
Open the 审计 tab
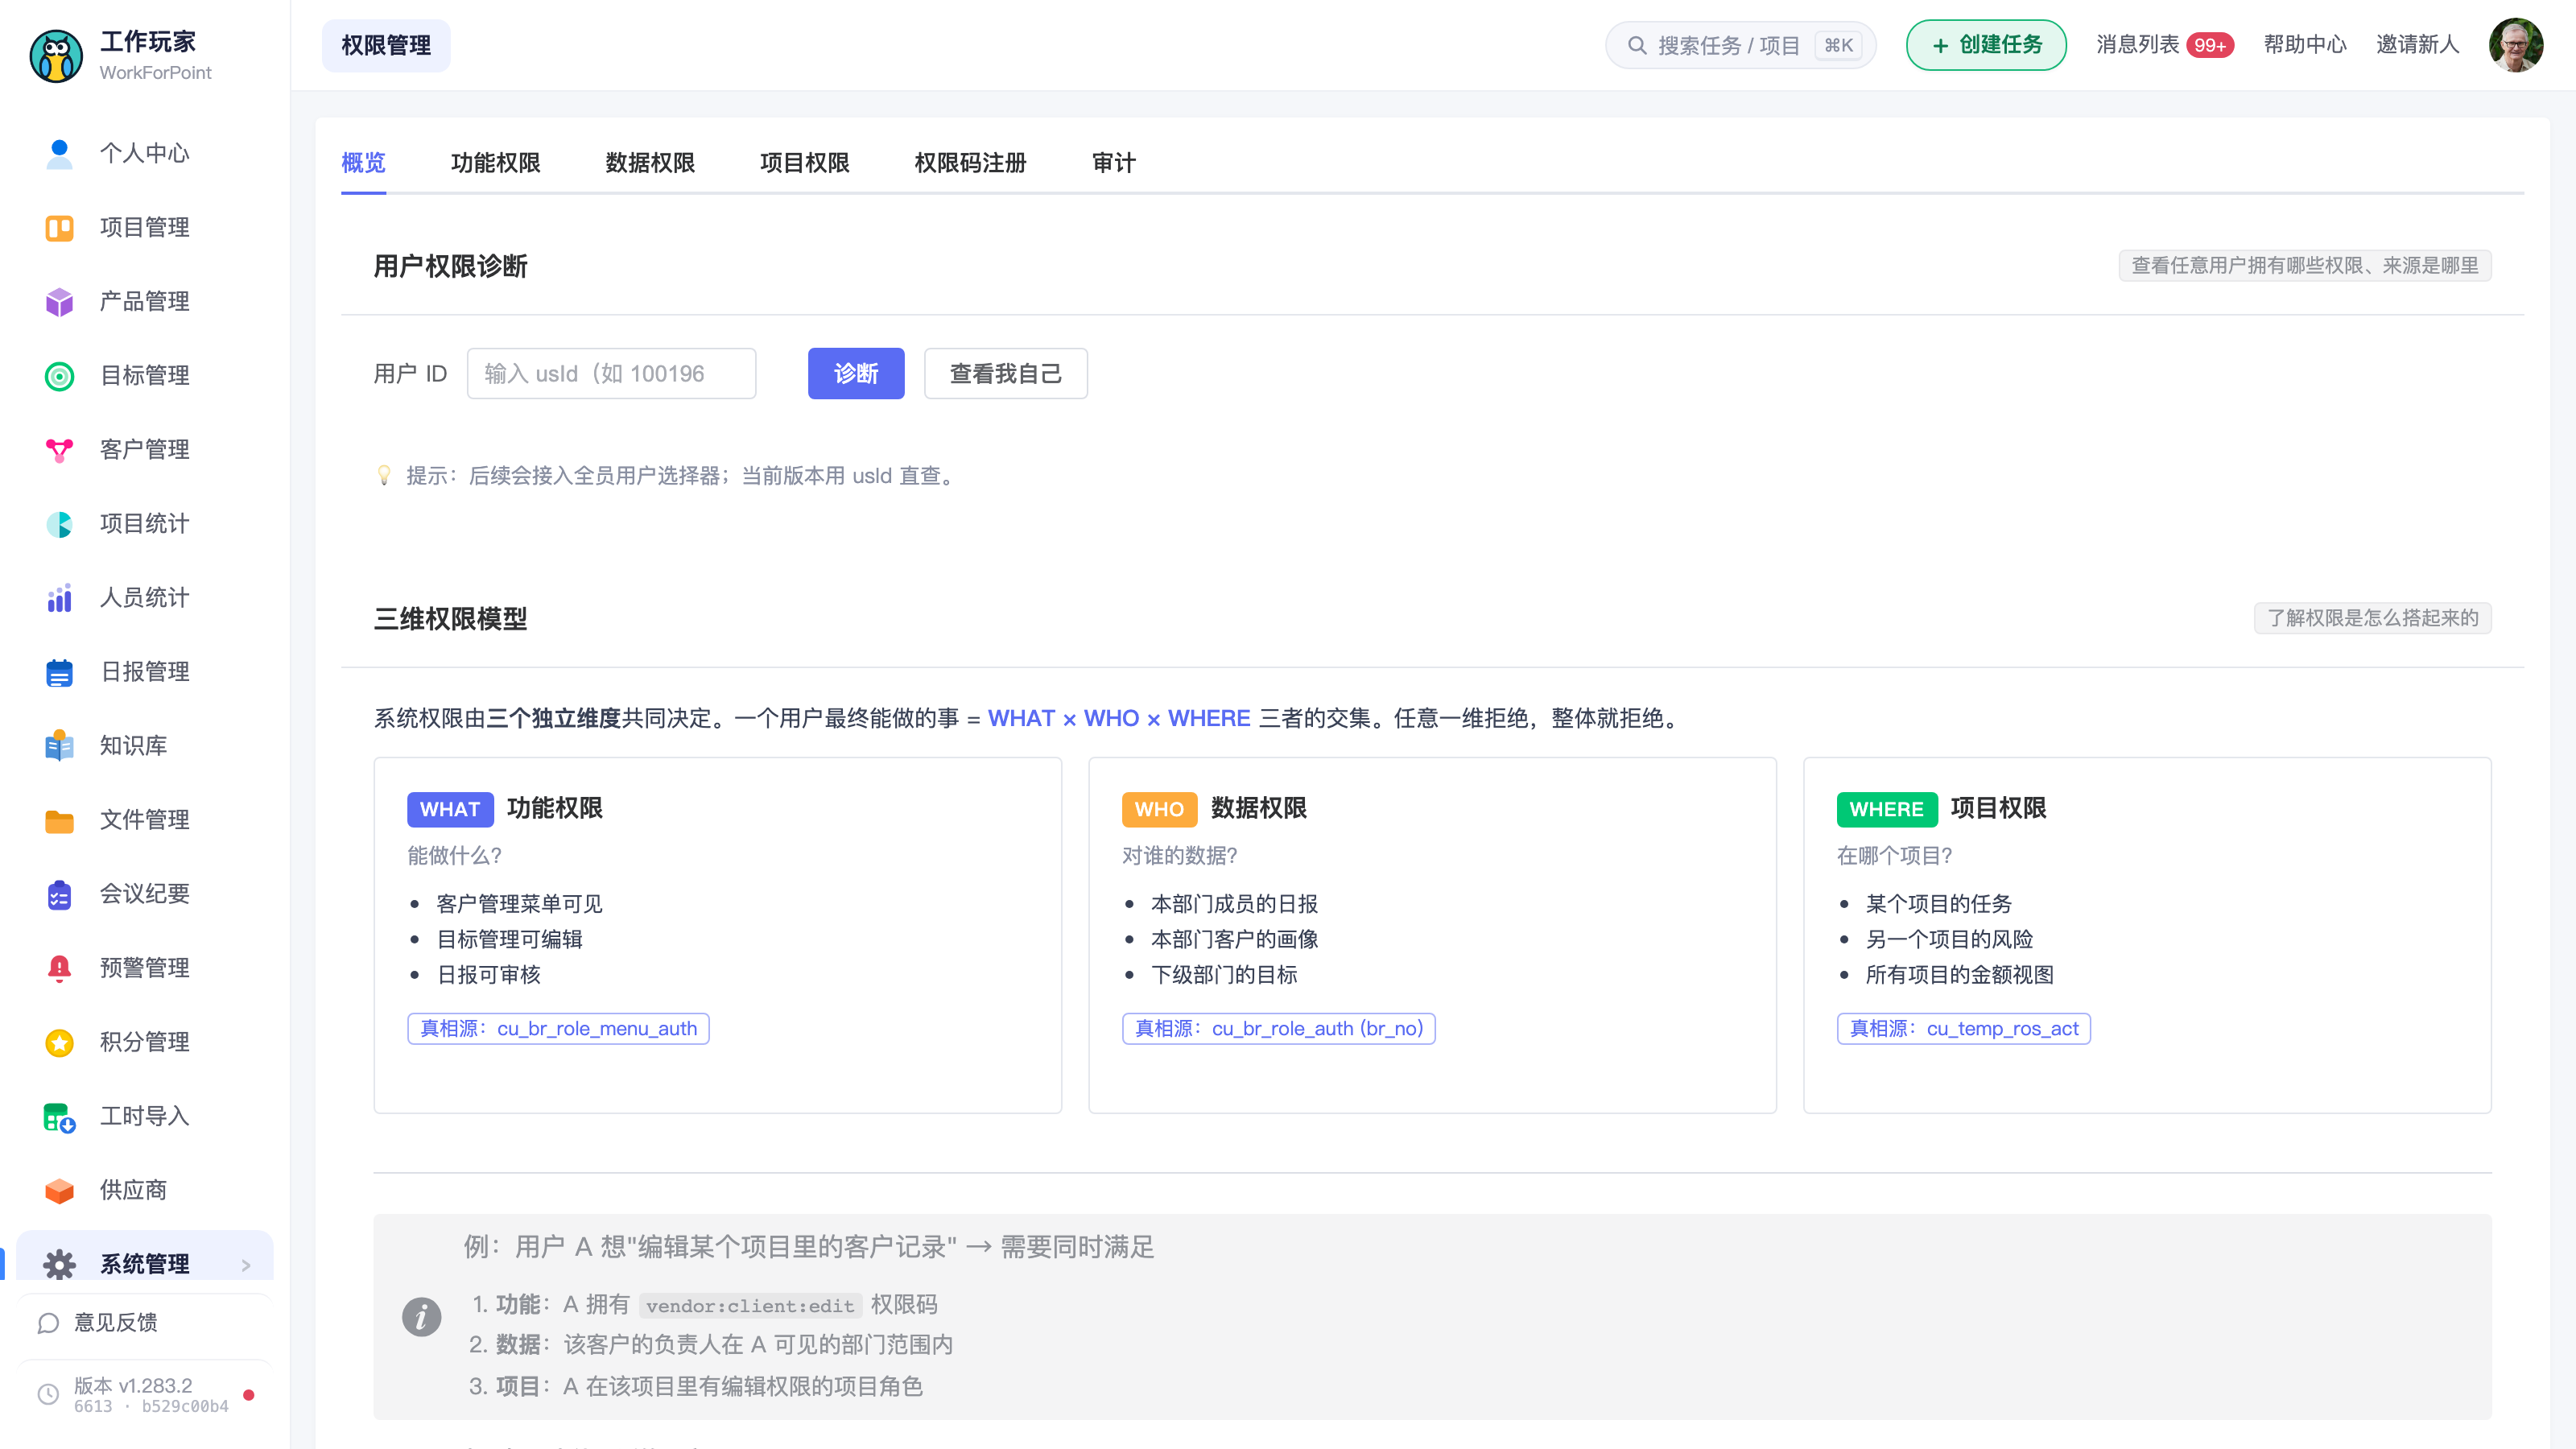click(1113, 162)
